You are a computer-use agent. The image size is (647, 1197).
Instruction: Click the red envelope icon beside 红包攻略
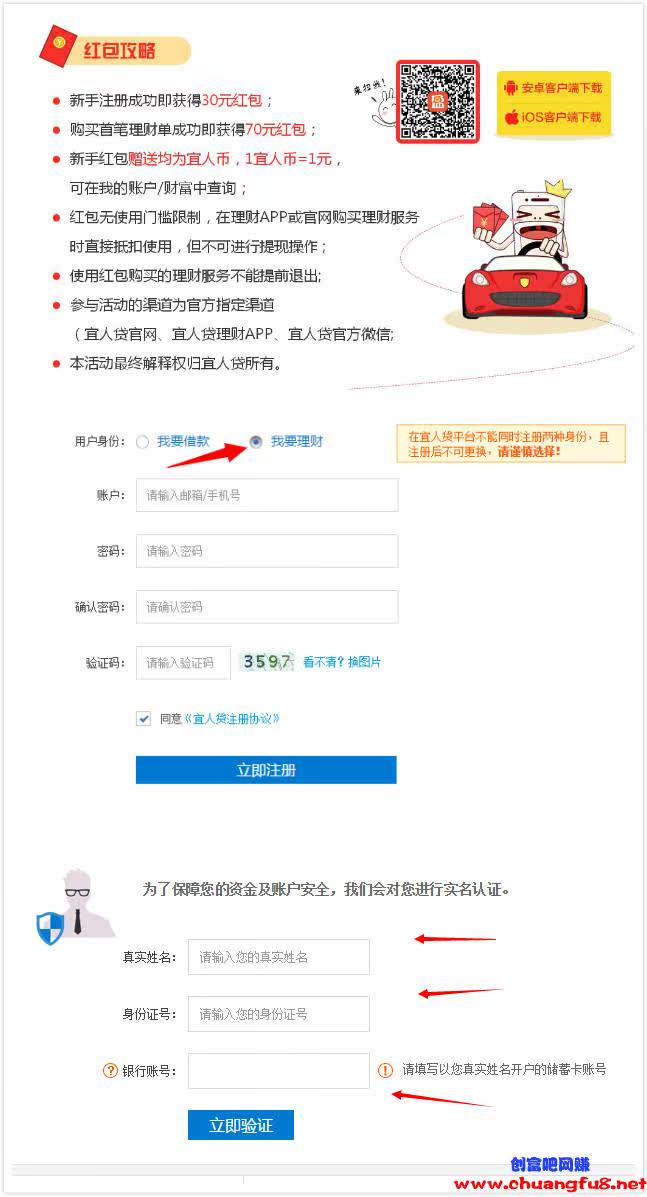point(58,45)
